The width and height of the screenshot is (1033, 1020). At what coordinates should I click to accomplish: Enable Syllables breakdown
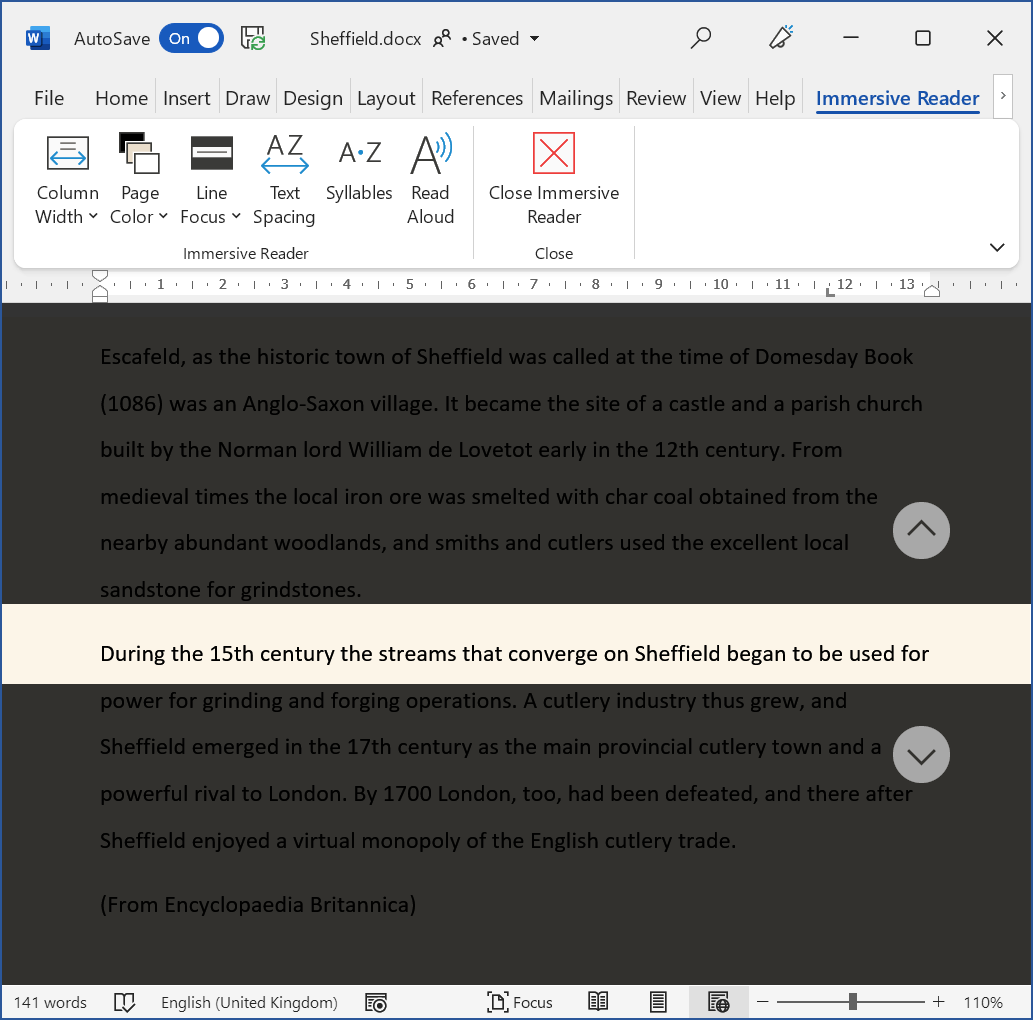pyautogui.click(x=359, y=178)
